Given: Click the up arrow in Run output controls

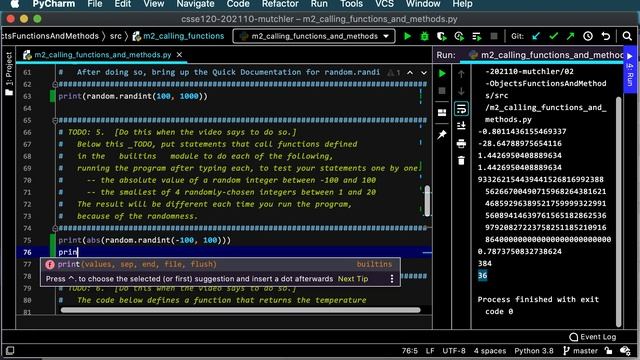Looking at the screenshot, I should pos(461,74).
